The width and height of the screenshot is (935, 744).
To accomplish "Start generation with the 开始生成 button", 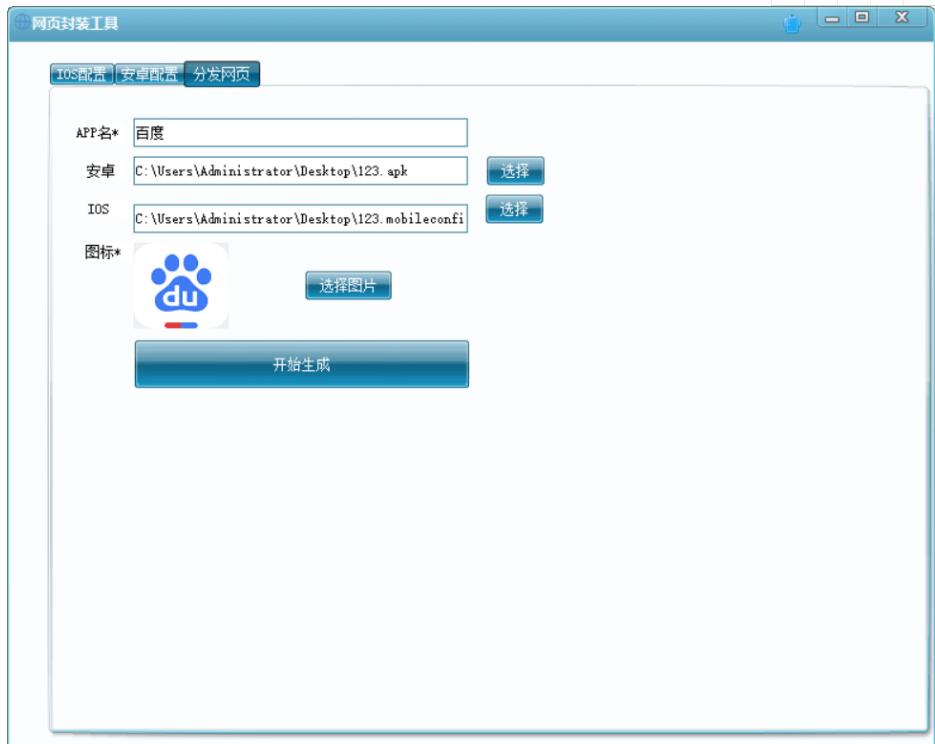I will [301, 364].
